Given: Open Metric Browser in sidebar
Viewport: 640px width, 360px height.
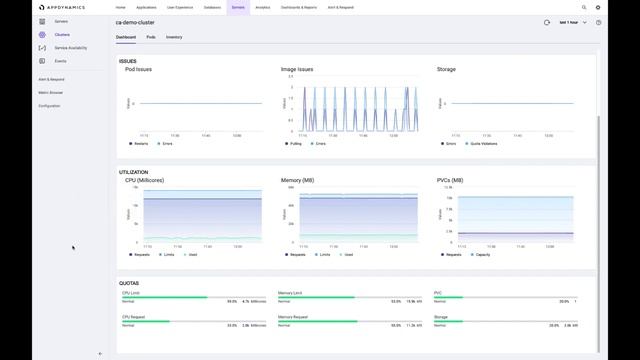Looking at the screenshot, I should [x=51, y=93].
